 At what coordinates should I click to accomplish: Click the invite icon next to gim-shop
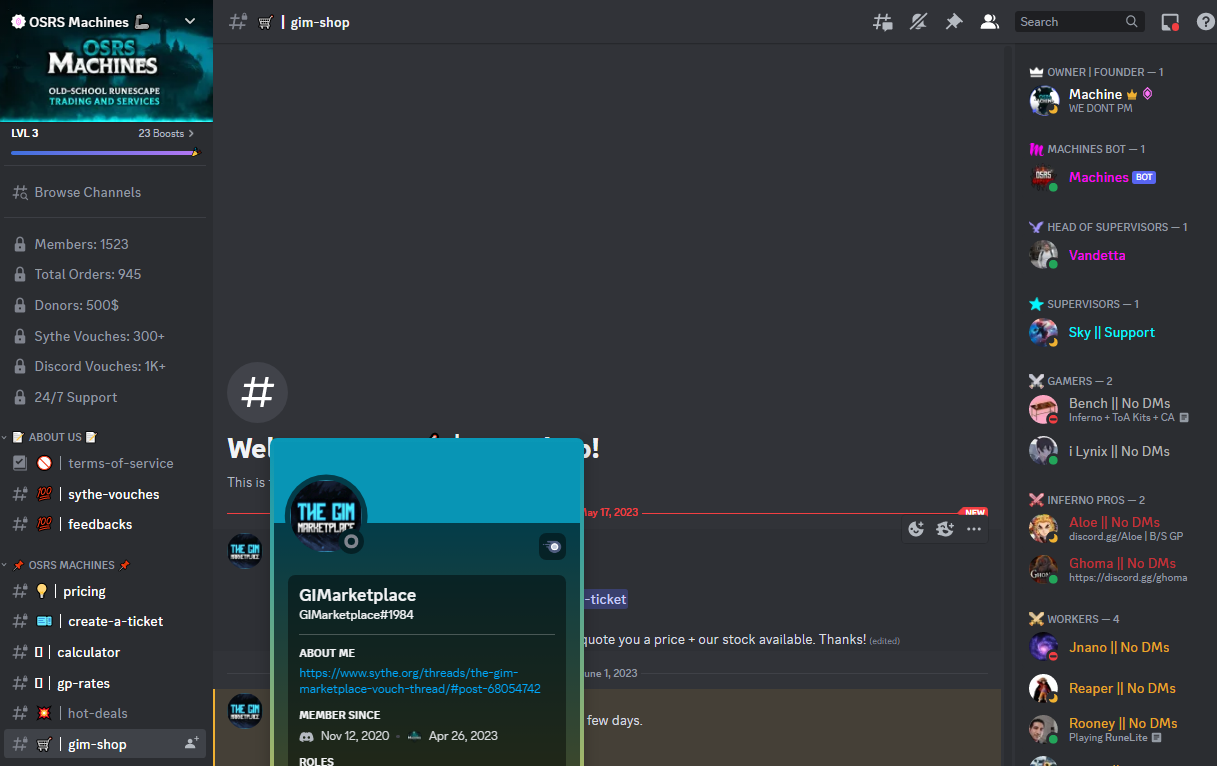192,744
